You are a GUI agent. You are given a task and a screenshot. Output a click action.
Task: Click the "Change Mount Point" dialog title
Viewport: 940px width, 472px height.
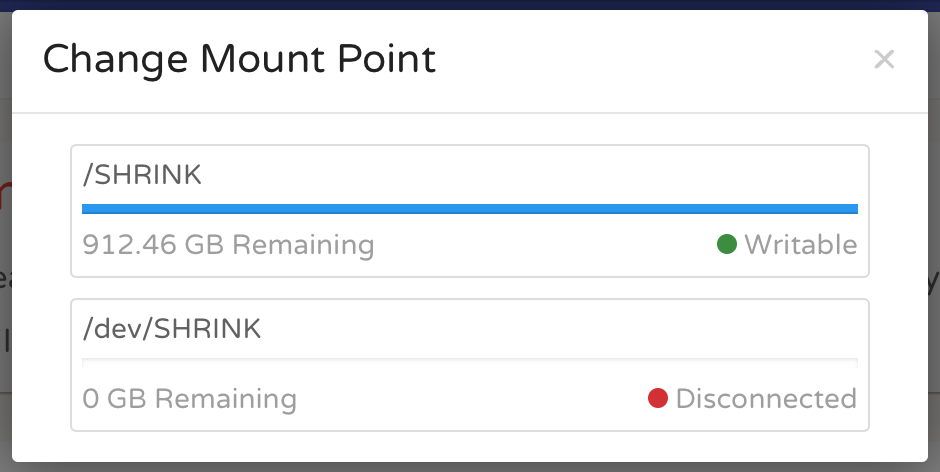click(x=239, y=60)
